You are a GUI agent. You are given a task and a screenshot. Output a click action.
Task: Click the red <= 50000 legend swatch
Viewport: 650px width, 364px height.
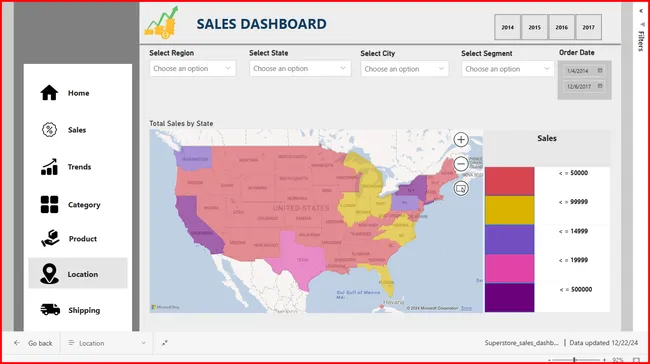coord(509,181)
